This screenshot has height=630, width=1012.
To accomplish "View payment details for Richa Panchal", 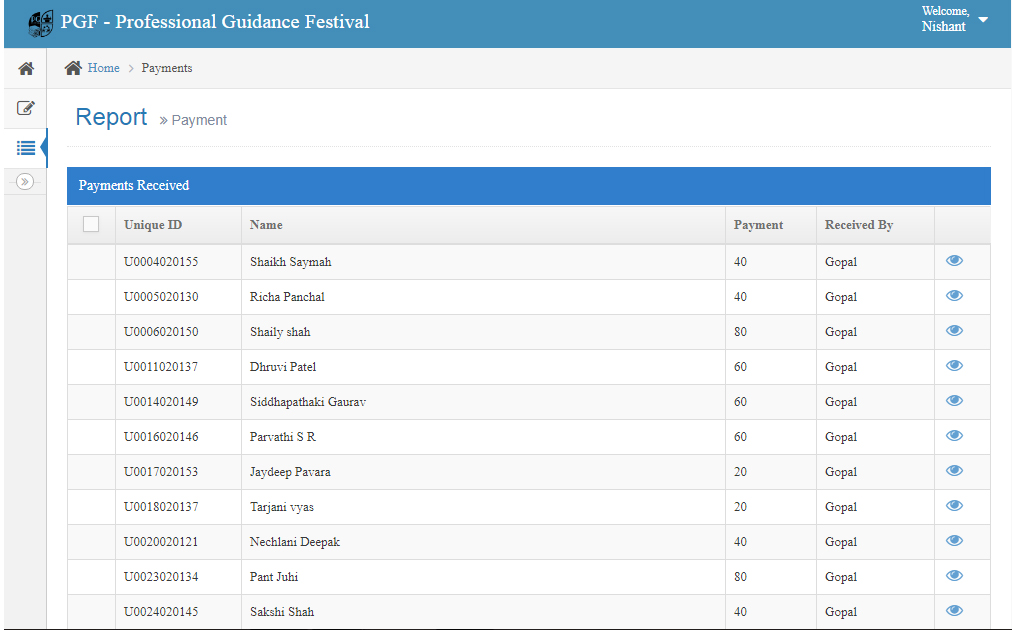I will click(955, 296).
